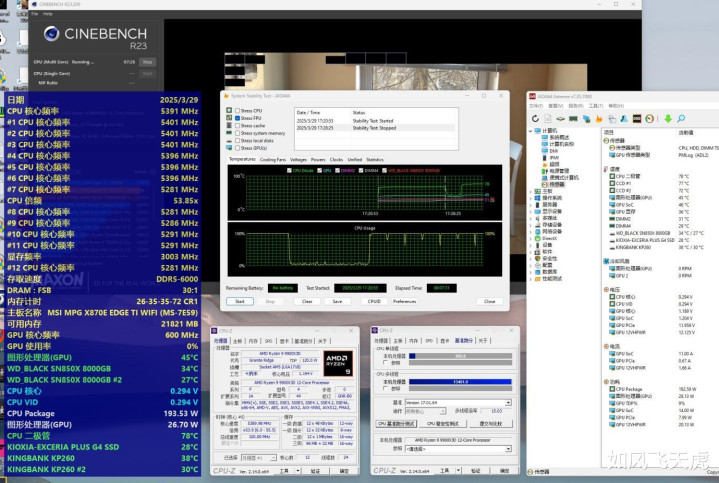Click the report page icon in AIDA64 toolbar
Screen dimensions: 719x483
click(x=548, y=118)
